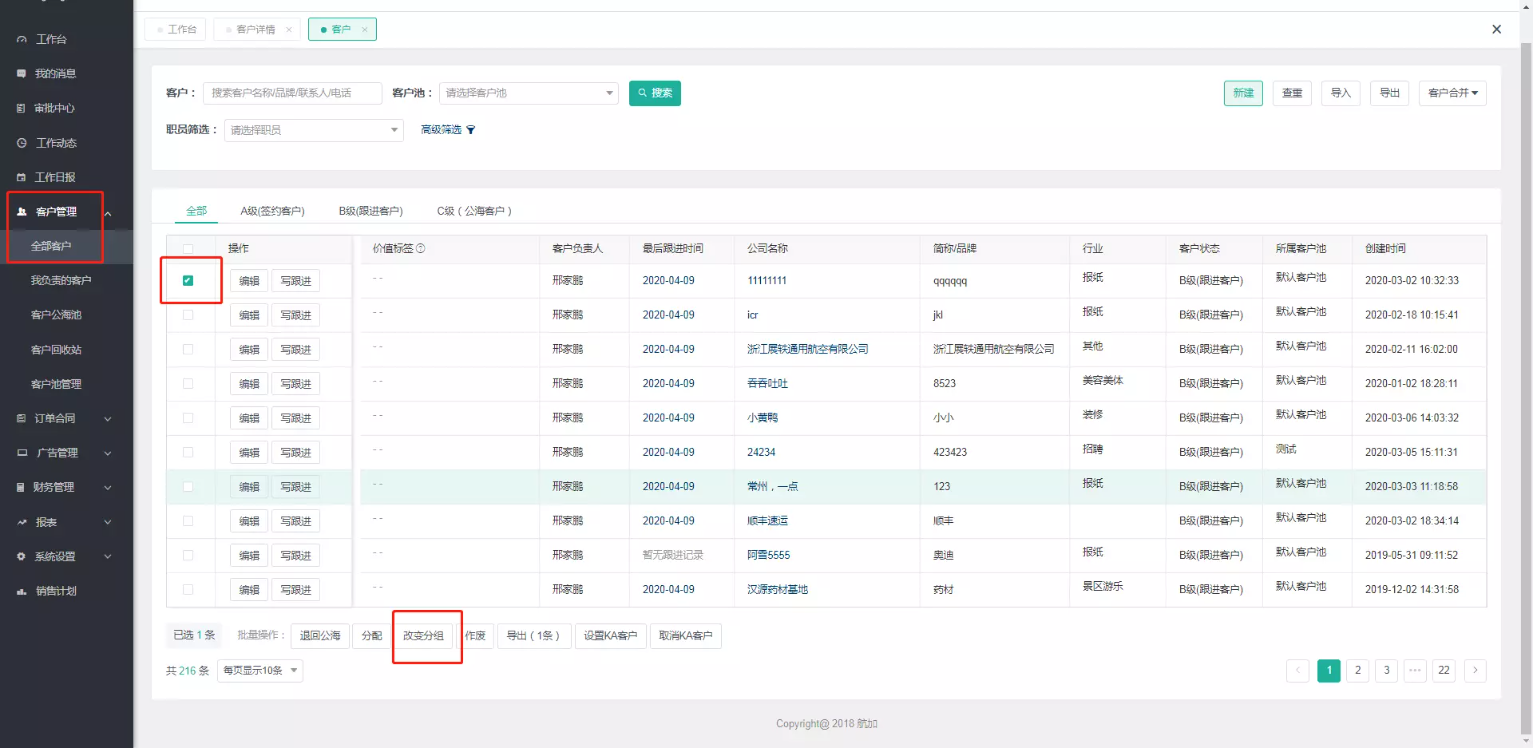The image size is (1533, 748).
Task: Select the B级(跟进客户) tab
Action: point(371,211)
